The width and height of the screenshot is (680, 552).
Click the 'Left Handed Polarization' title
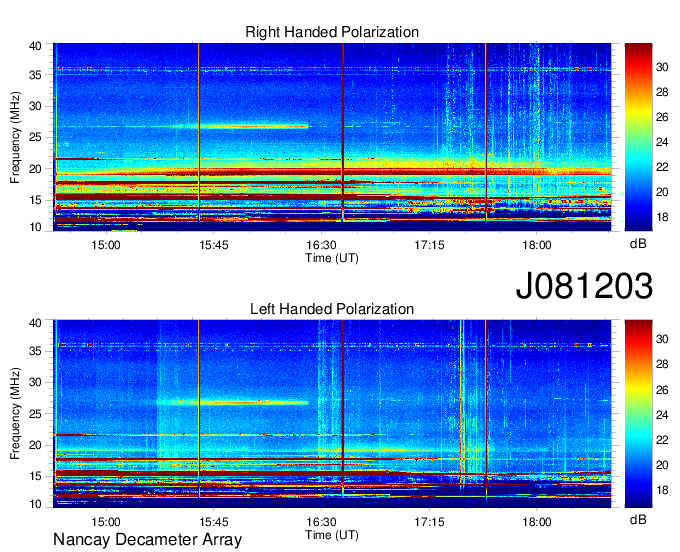(x=332, y=309)
